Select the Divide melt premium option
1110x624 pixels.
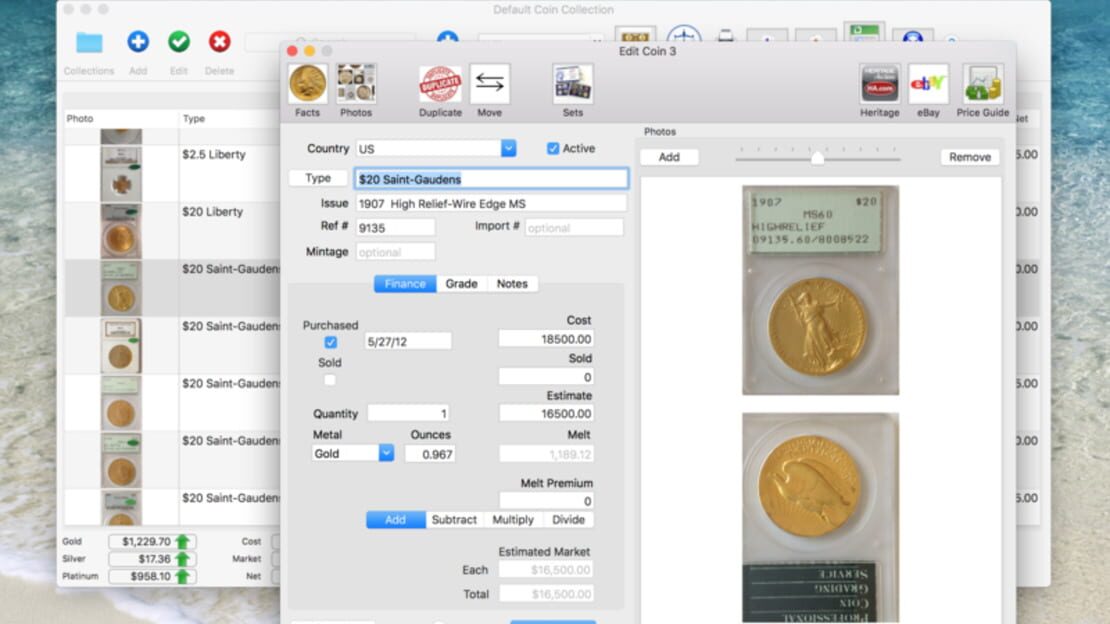(x=568, y=520)
